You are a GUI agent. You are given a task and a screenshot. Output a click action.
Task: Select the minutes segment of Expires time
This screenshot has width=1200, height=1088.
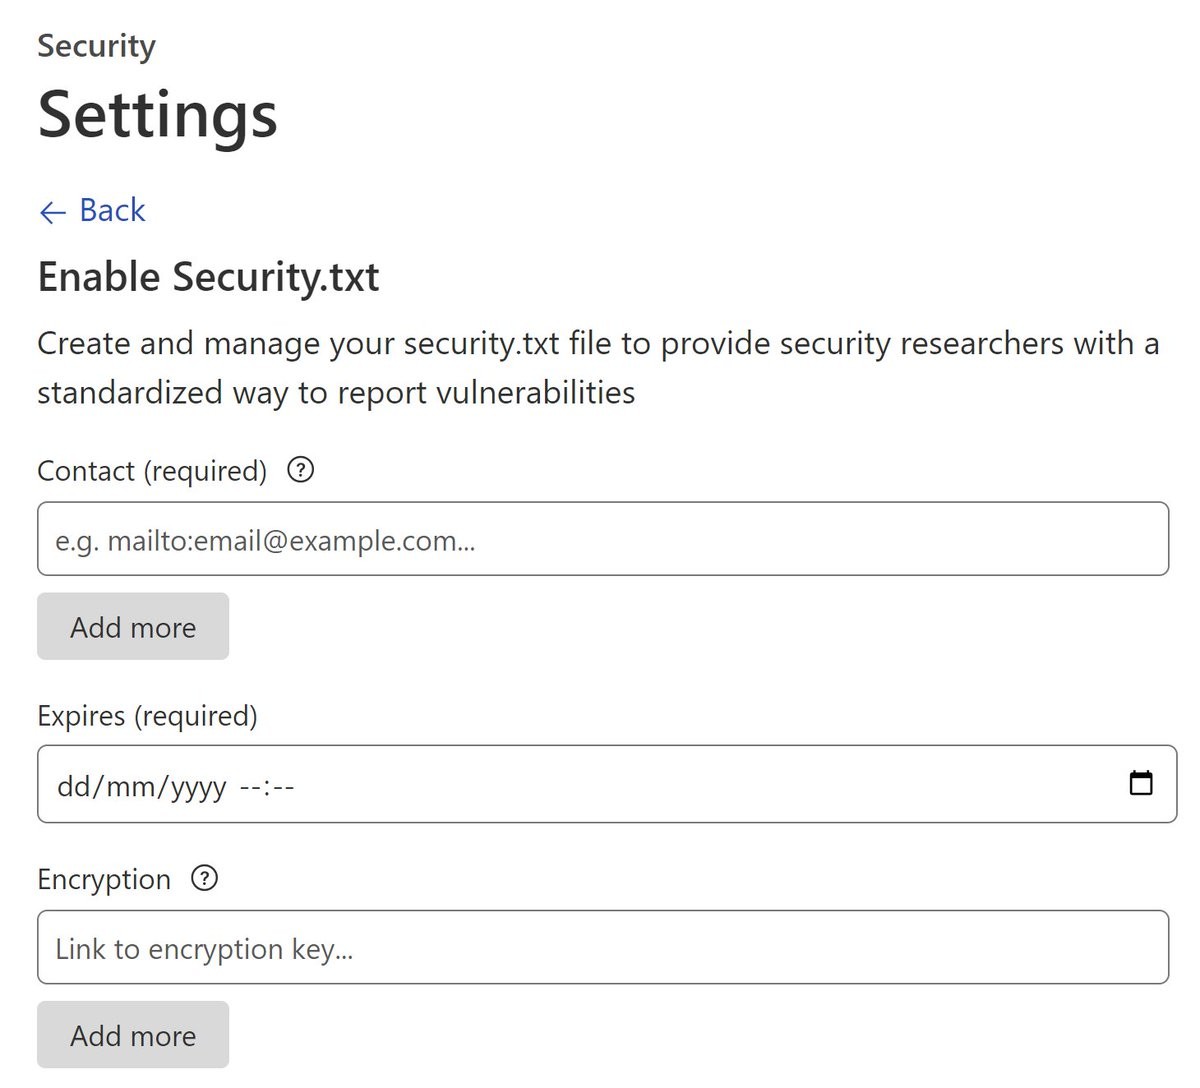(x=284, y=786)
